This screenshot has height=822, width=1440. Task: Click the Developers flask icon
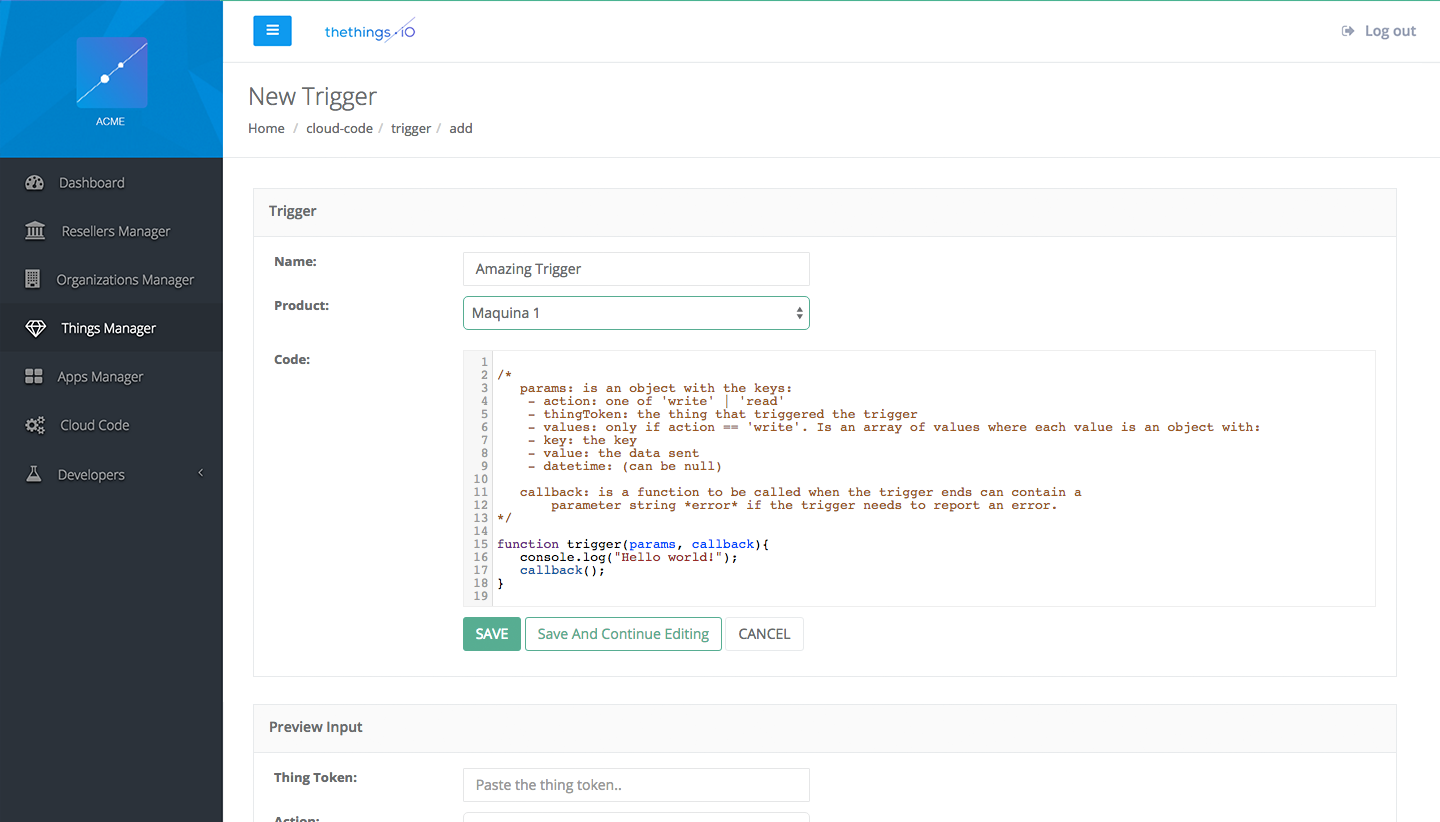click(34, 474)
